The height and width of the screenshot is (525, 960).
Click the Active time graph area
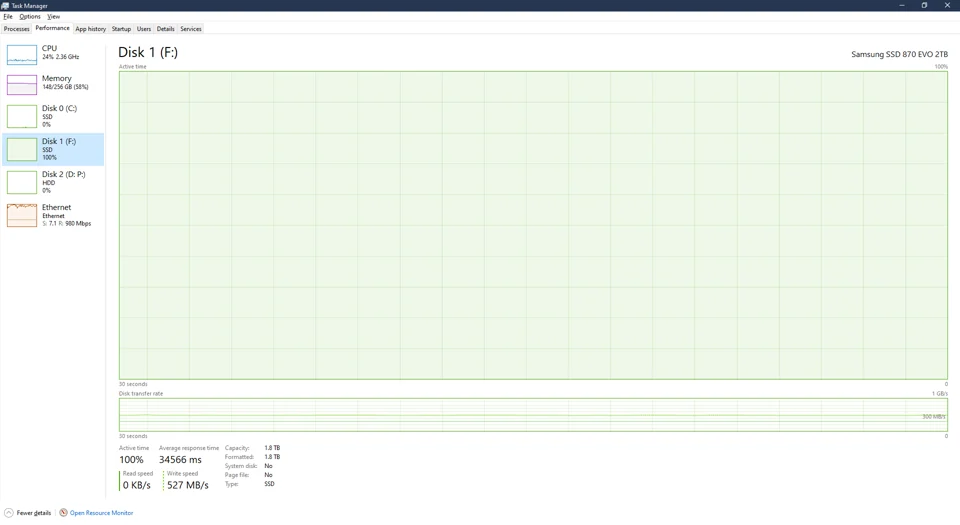click(533, 225)
